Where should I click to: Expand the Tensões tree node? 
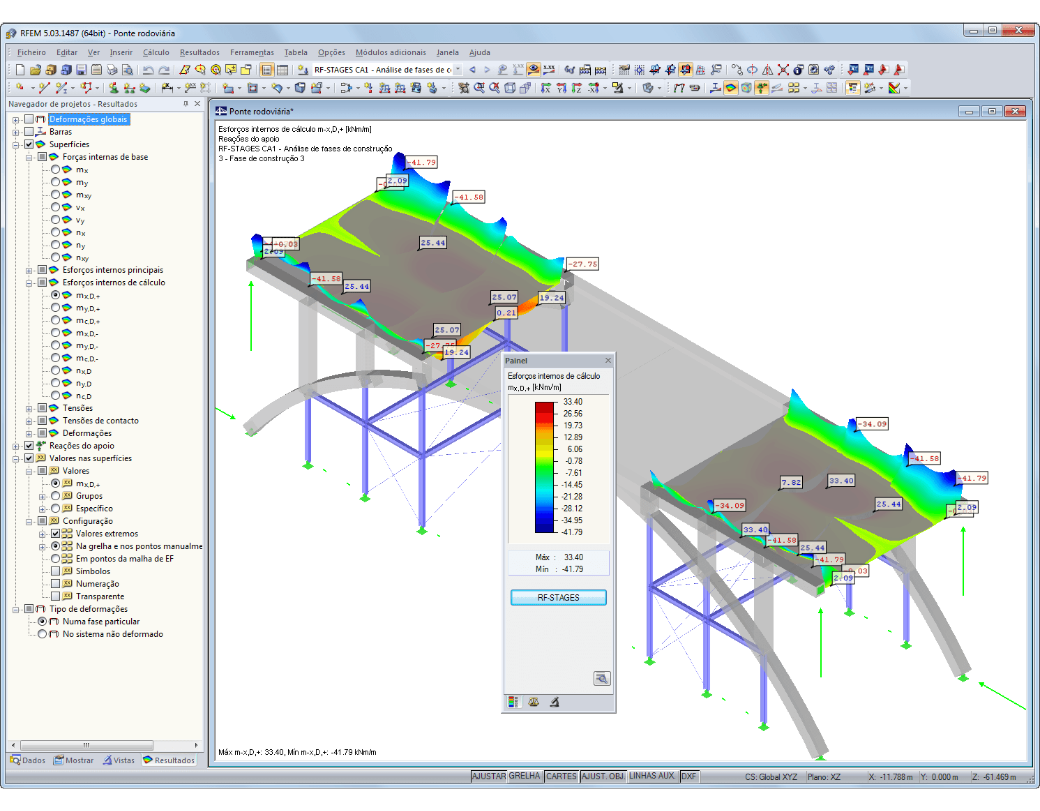click(x=29, y=408)
